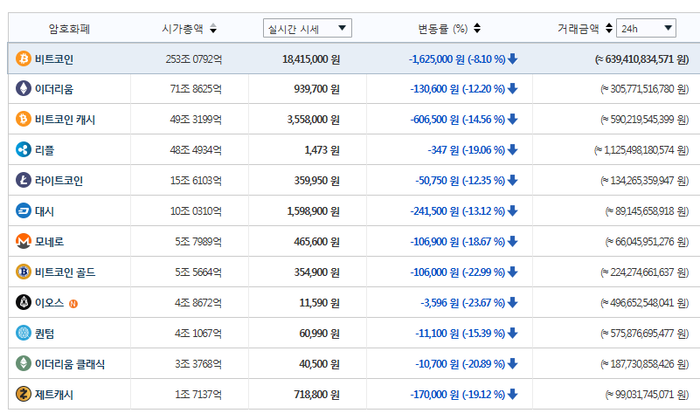This screenshot has width=700, height=420.
Task: Click the down arrow in the 이더리움 row
Action: point(512,89)
